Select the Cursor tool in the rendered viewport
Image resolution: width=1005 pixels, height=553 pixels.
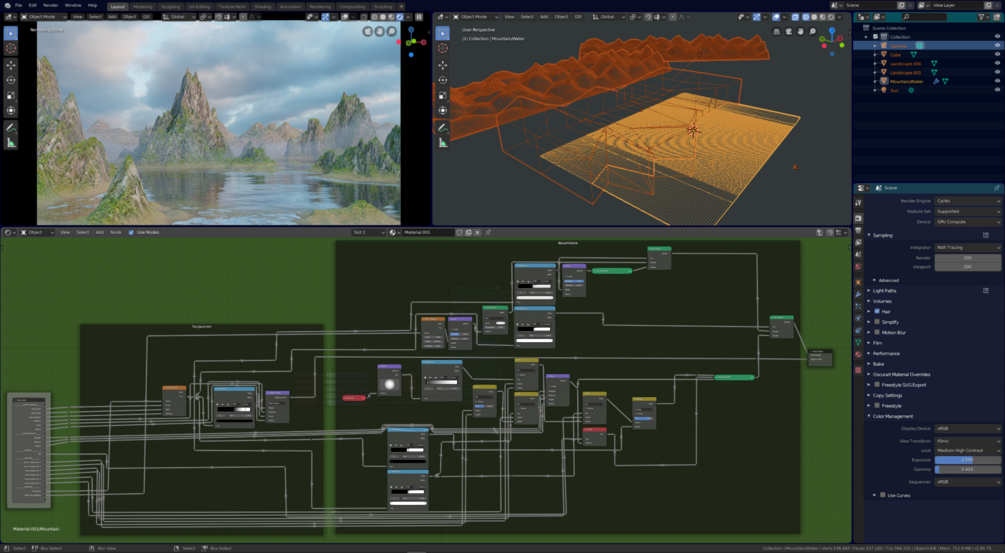point(11,48)
